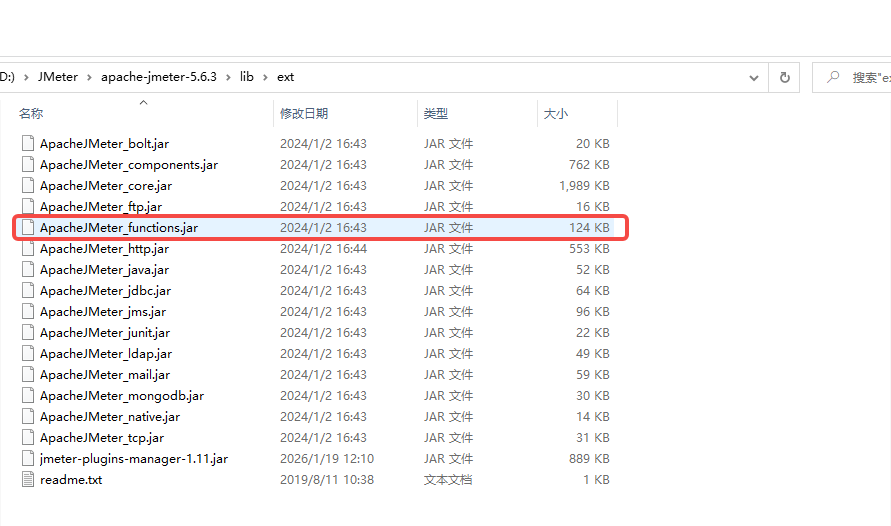The image size is (891, 526).
Task: Click the file icon of ApacheJMeter_mongodb.jar
Action: coord(28,395)
